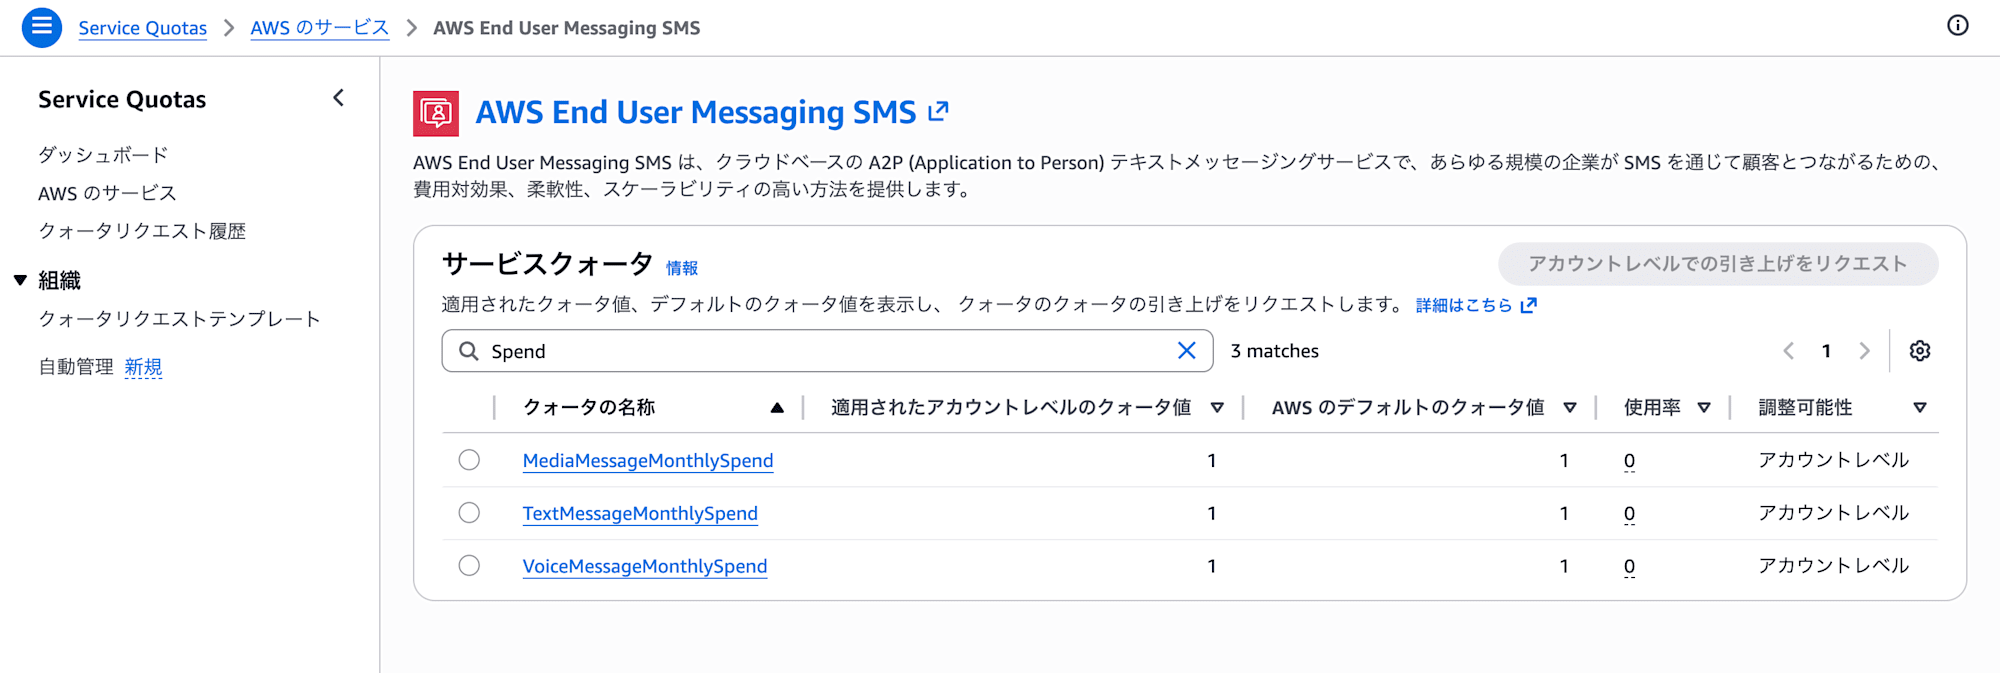Click the AWS End User Messaging SMS service icon
Screen dimensions: 2000x673
pyautogui.click(x=437, y=112)
